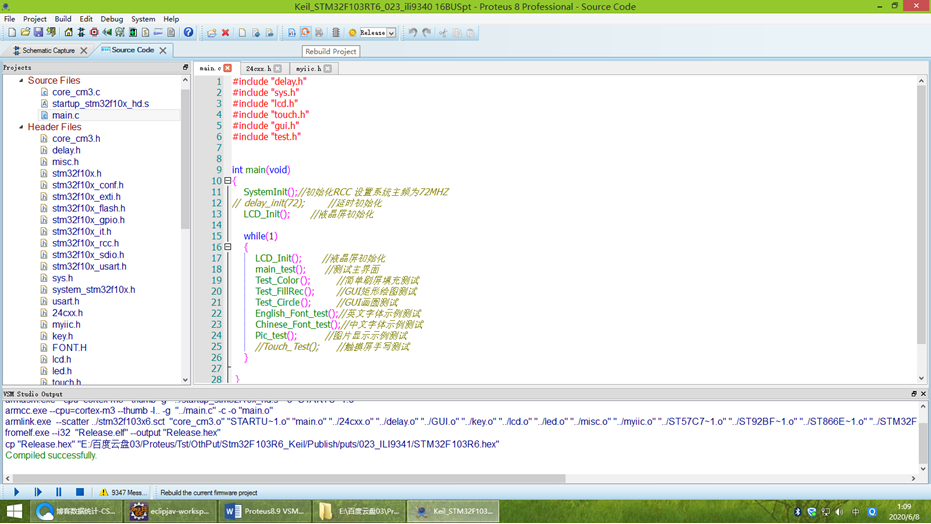Click the Cut scissors icon
The width and height of the screenshot is (931, 524).
[443, 33]
